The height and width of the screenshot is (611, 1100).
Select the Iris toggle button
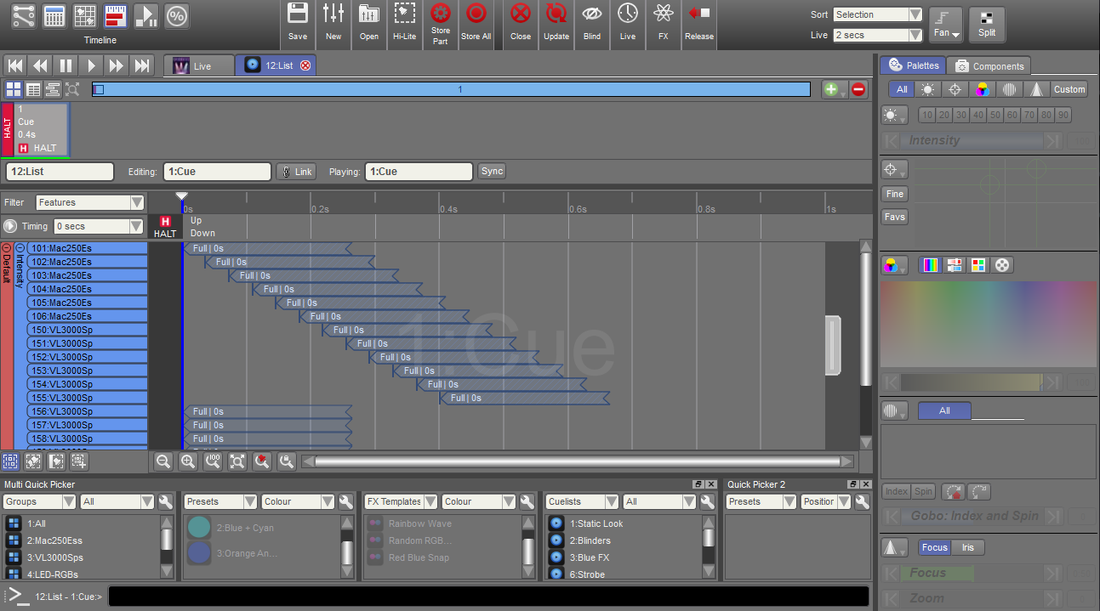967,547
